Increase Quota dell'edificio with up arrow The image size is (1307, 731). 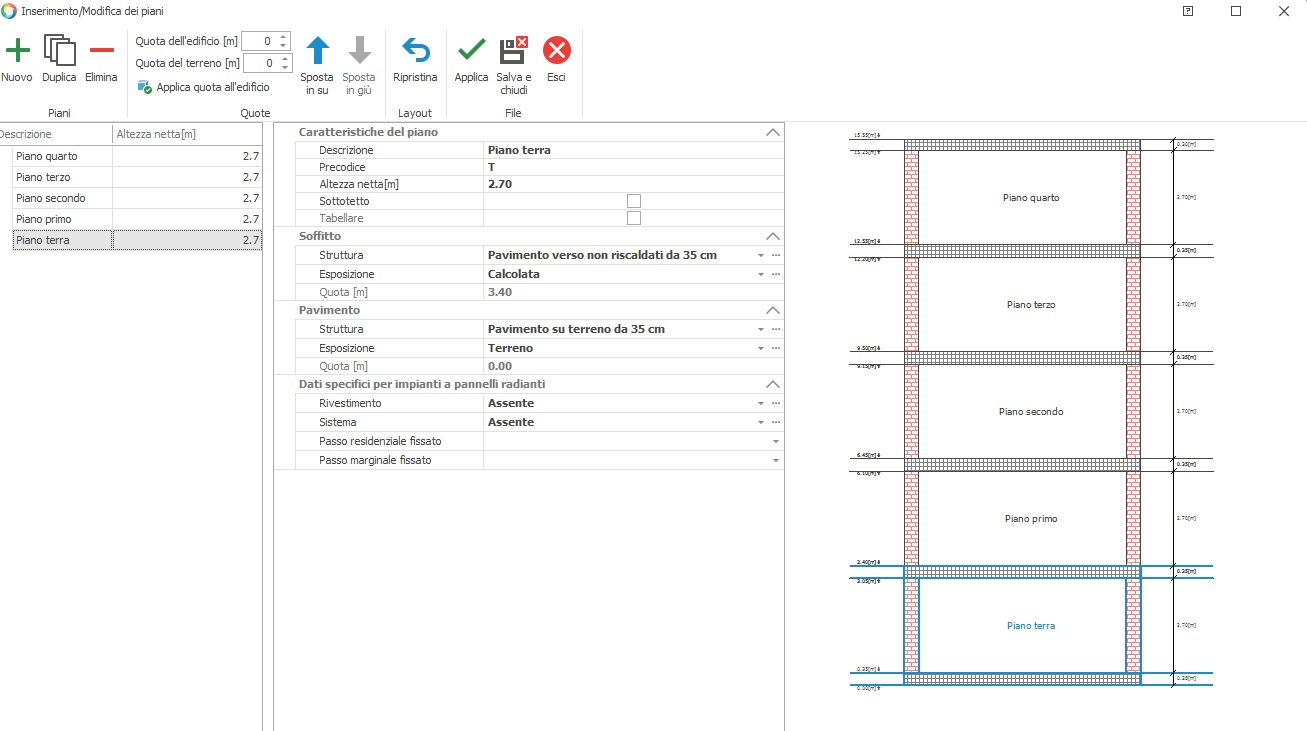click(x=284, y=37)
